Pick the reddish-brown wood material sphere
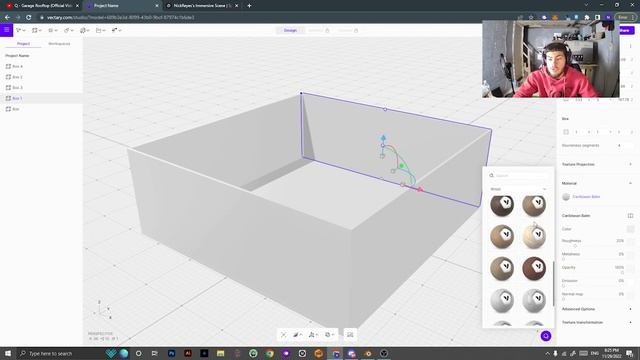The height and width of the screenshot is (360, 640). pyautogui.click(x=534, y=268)
